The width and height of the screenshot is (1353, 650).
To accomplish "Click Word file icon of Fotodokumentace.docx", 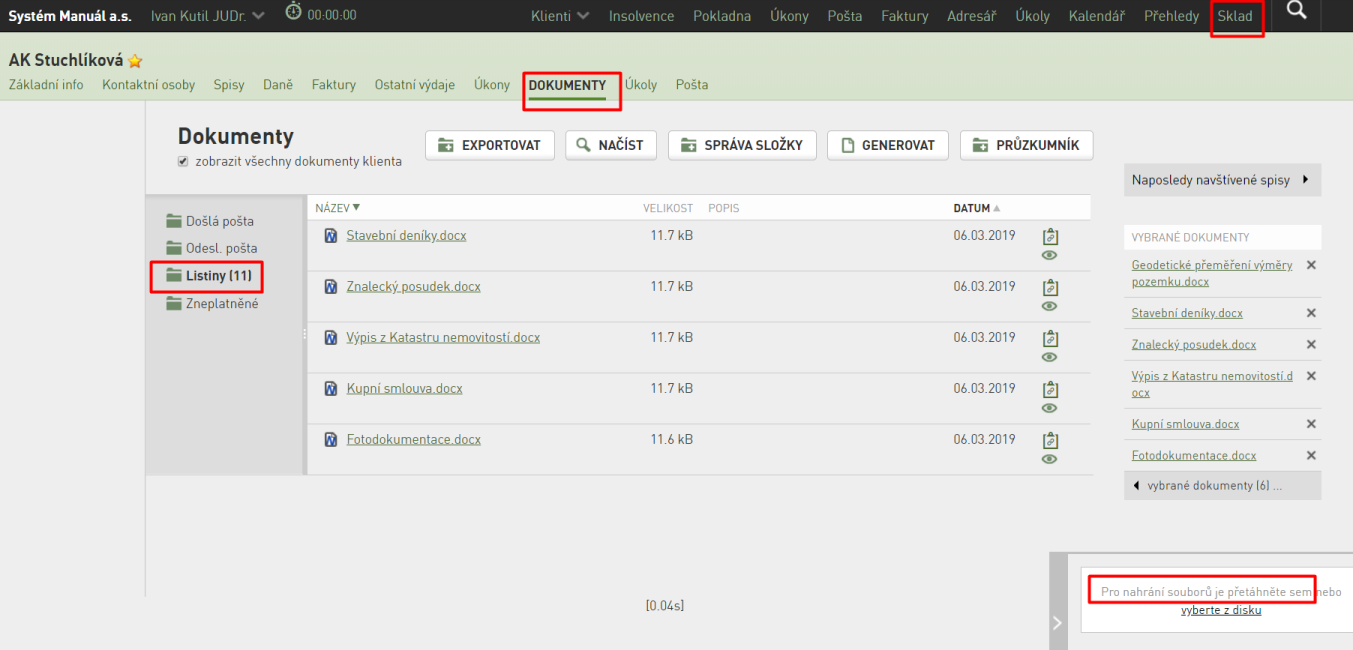I will point(331,439).
